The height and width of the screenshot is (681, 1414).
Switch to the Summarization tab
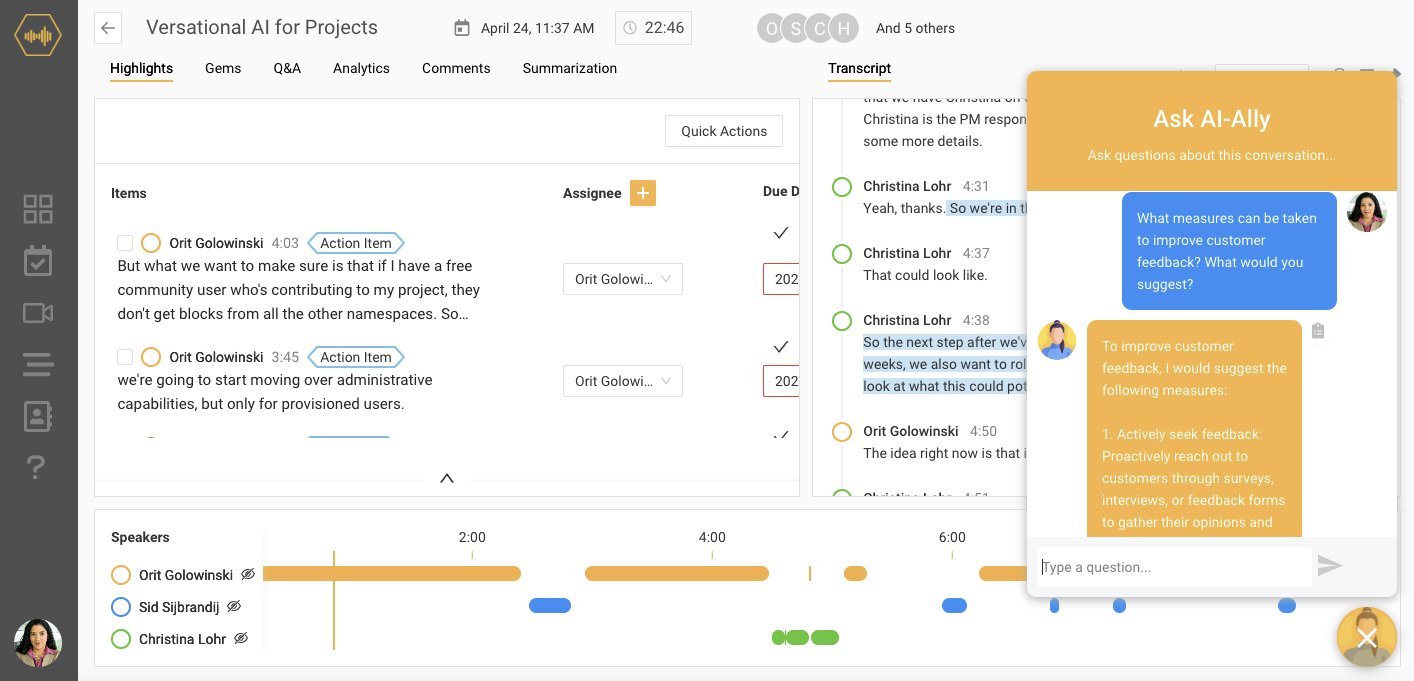pyautogui.click(x=569, y=68)
